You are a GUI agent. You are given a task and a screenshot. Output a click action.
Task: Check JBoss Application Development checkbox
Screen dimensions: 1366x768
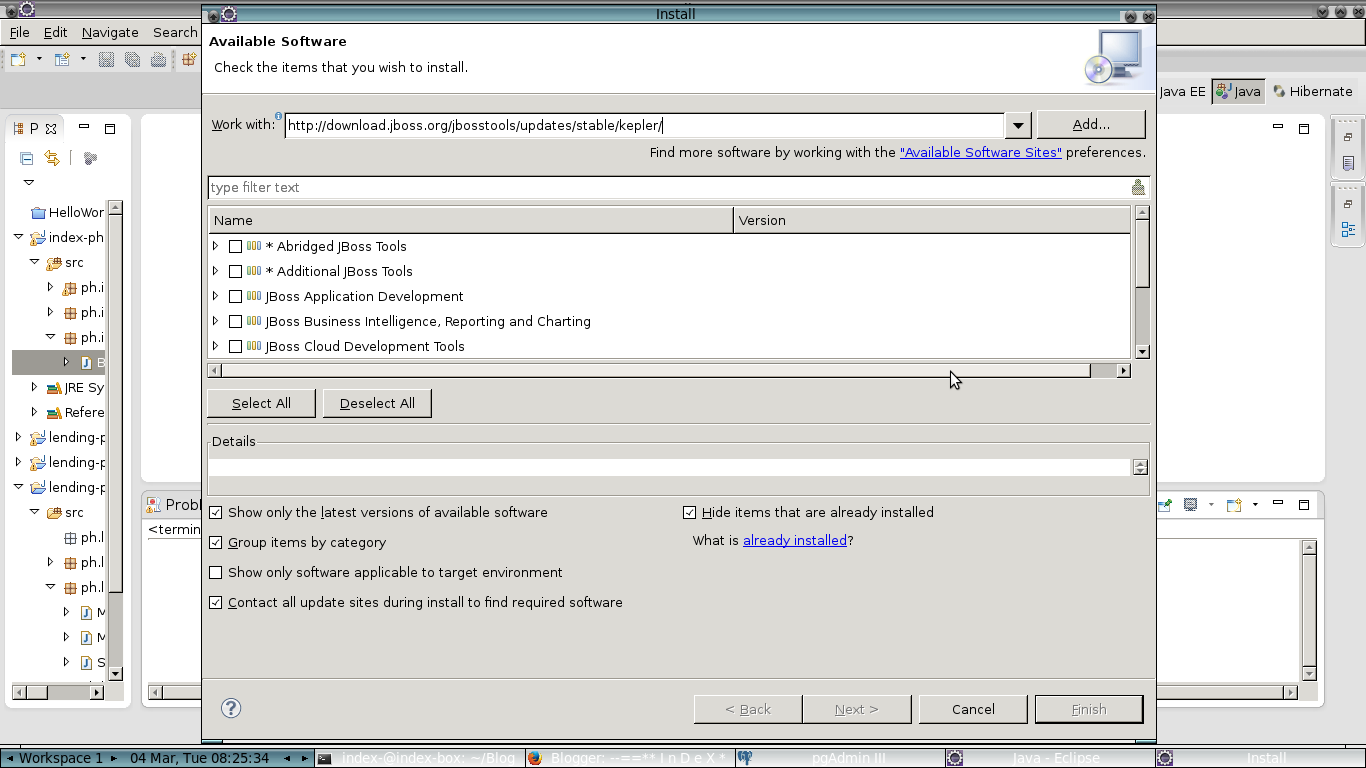[x=235, y=296]
